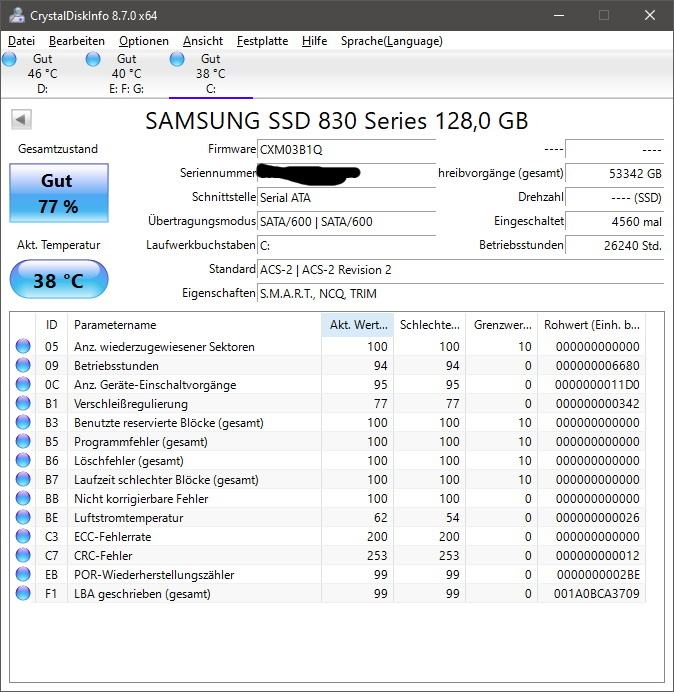Open the Bearbeiten menu

pyautogui.click(x=77, y=41)
